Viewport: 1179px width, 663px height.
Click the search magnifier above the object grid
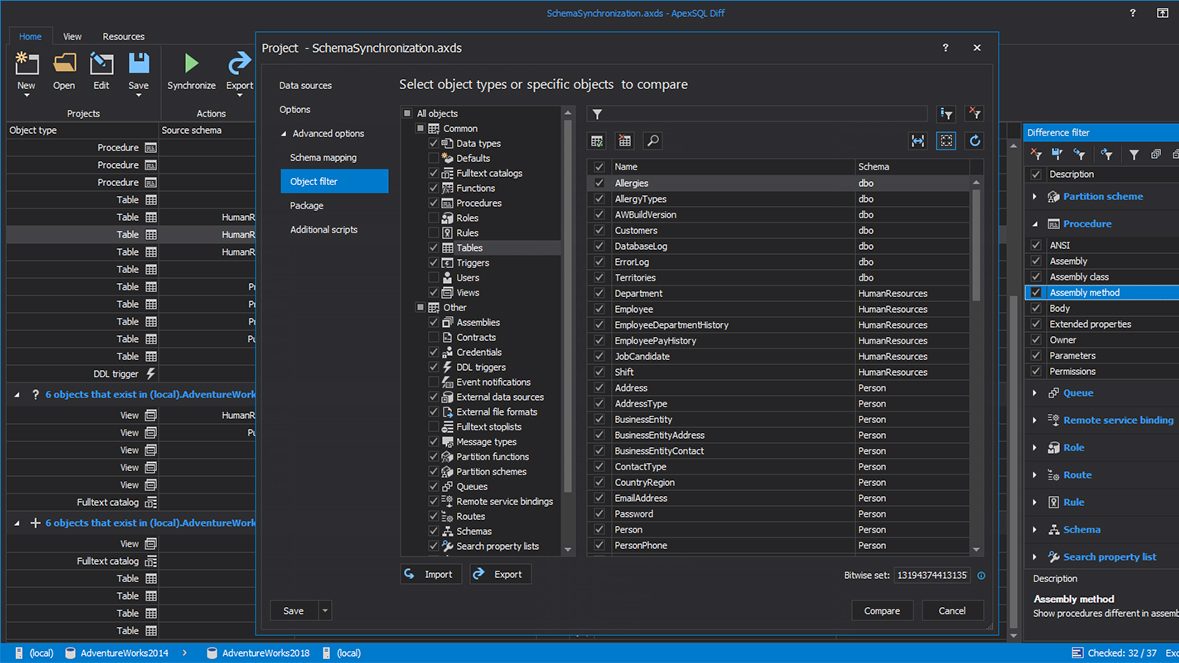(652, 141)
